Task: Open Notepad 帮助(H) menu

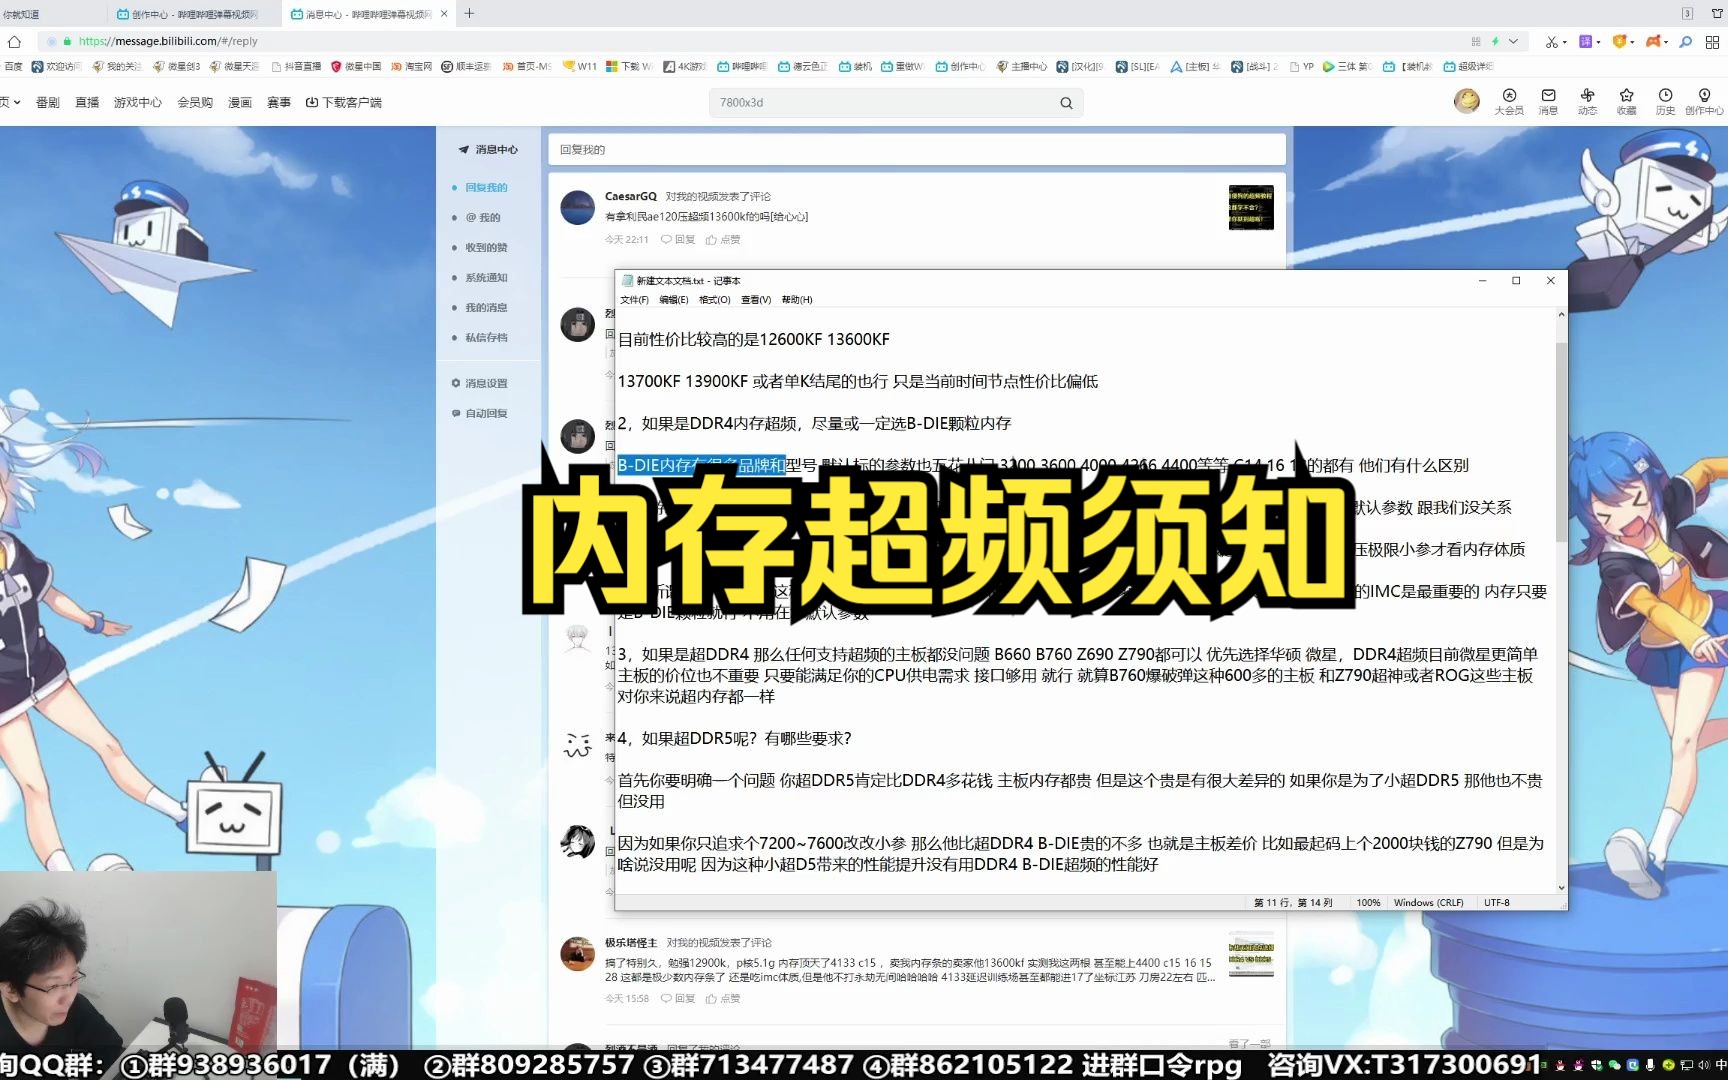Action: (797, 300)
